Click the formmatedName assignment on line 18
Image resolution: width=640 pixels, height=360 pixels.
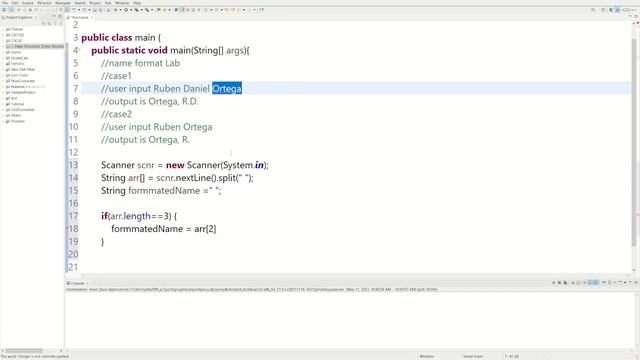coord(164,229)
